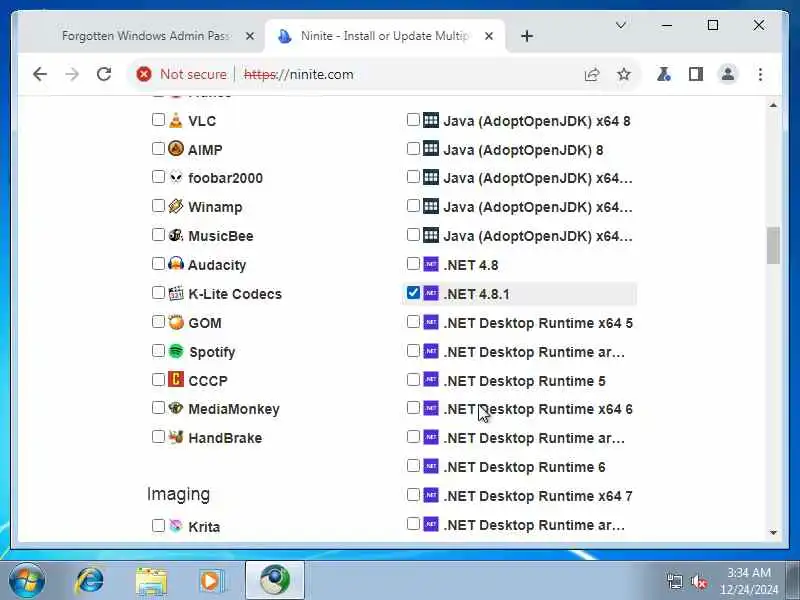Open the Chrome Labs flask icon
The width and height of the screenshot is (800, 600).
click(x=663, y=74)
